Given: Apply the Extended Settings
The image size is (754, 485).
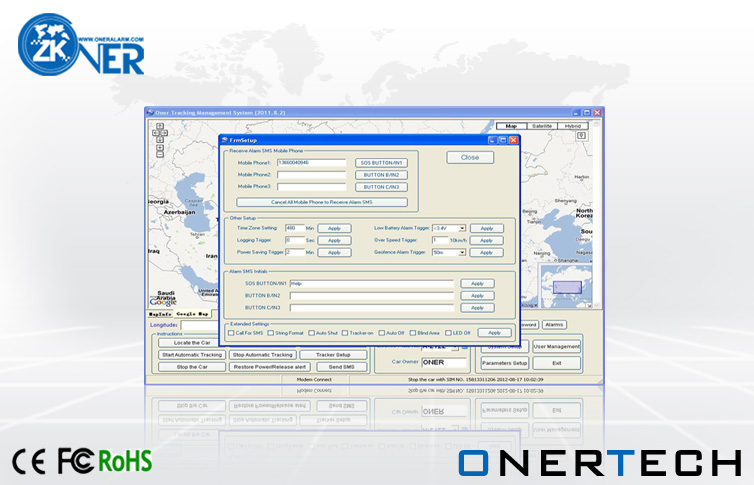Looking at the screenshot, I should (494, 333).
